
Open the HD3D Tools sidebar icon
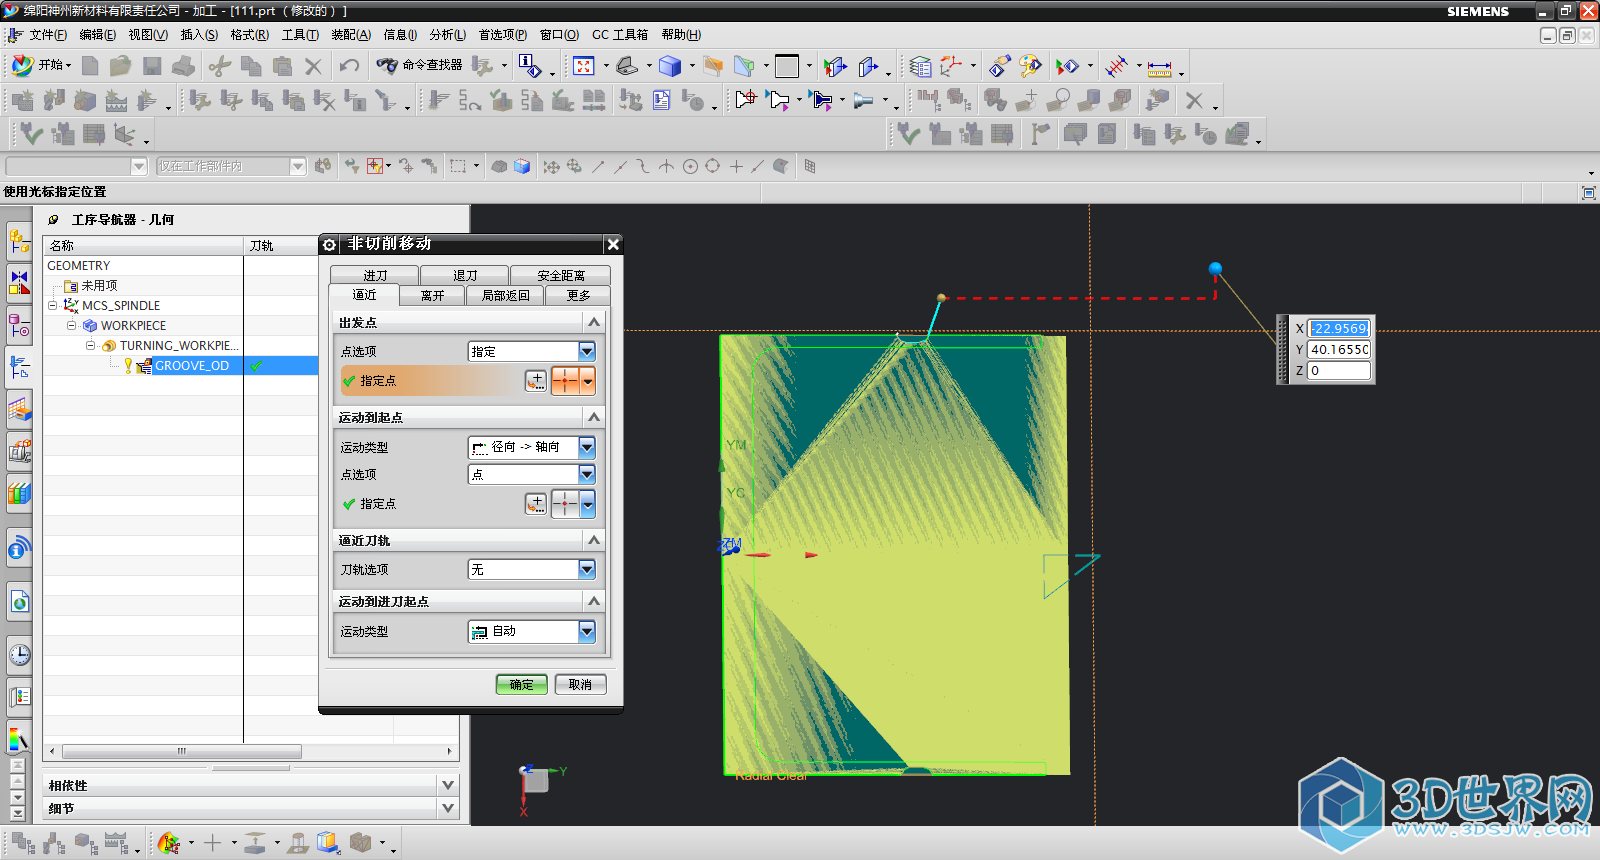click(19, 547)
